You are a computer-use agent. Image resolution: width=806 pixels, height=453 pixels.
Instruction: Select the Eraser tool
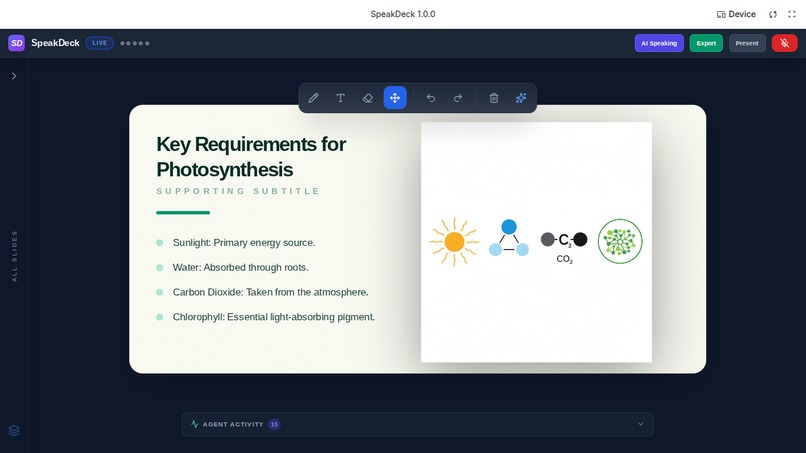coord(368,98)
